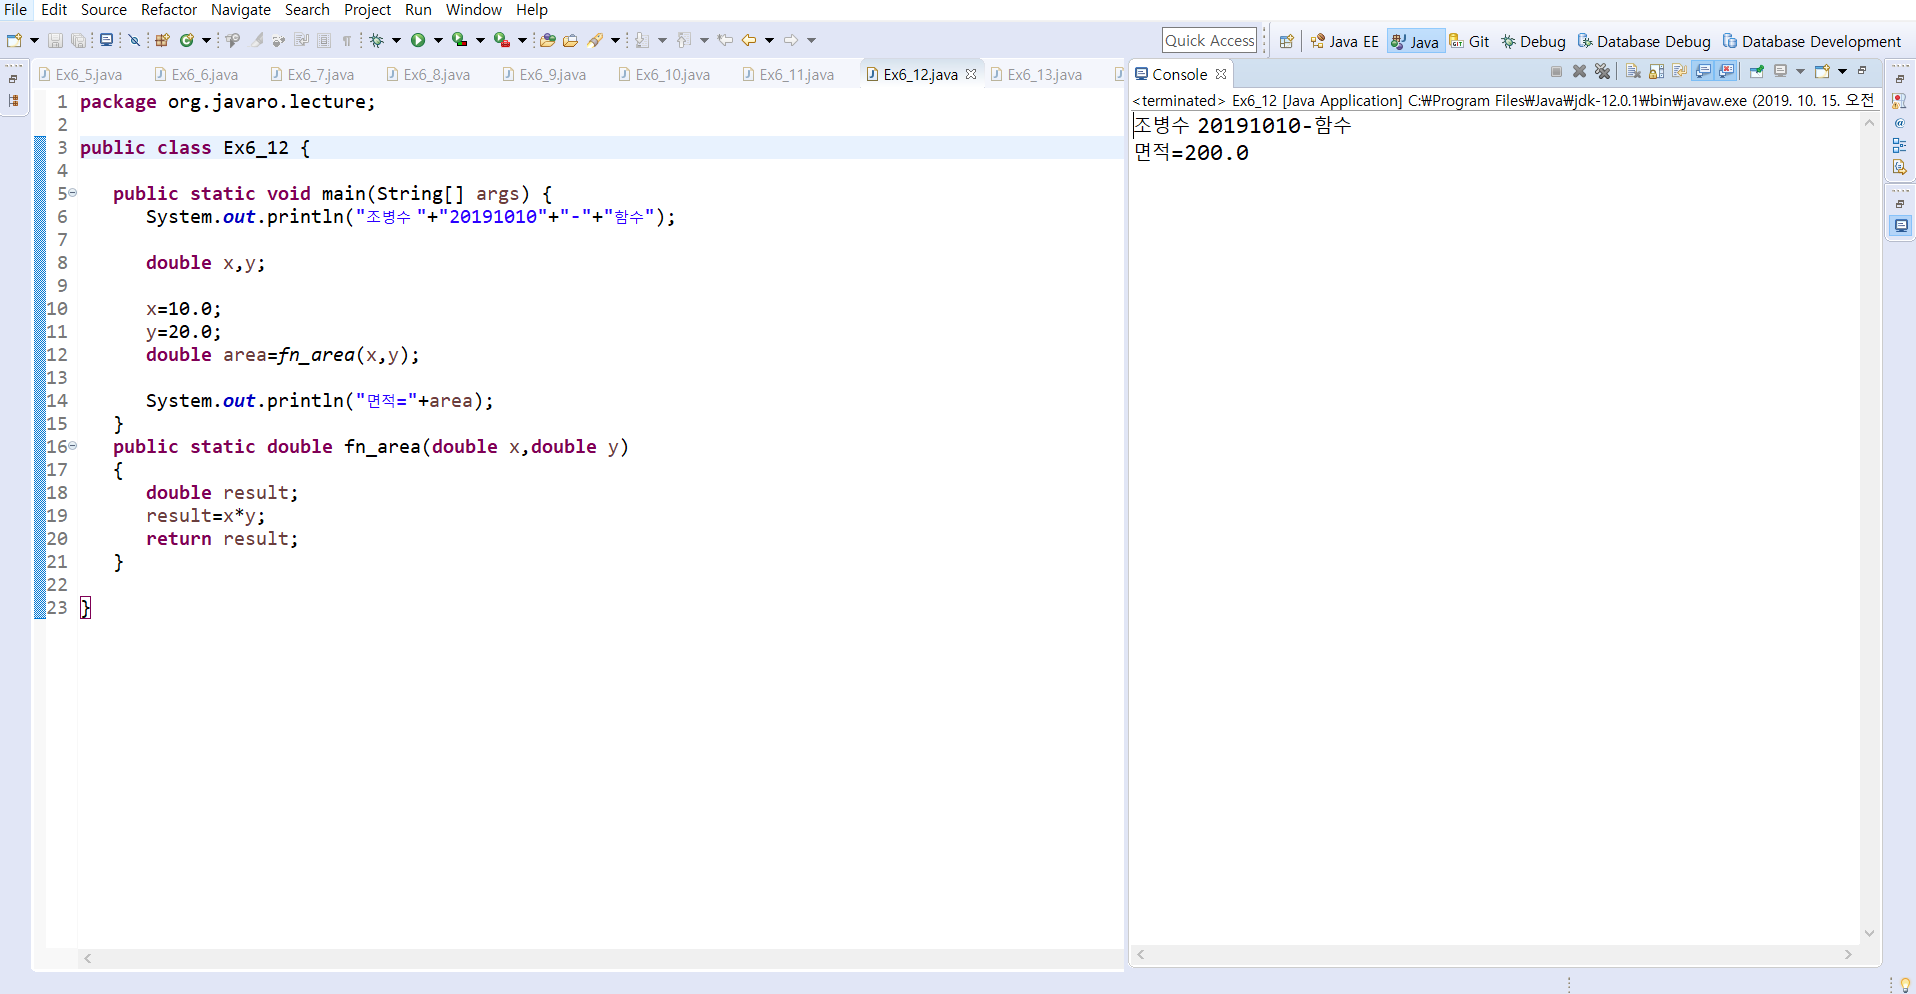
Task: Click the Save All icon
Action: [78, 40]
